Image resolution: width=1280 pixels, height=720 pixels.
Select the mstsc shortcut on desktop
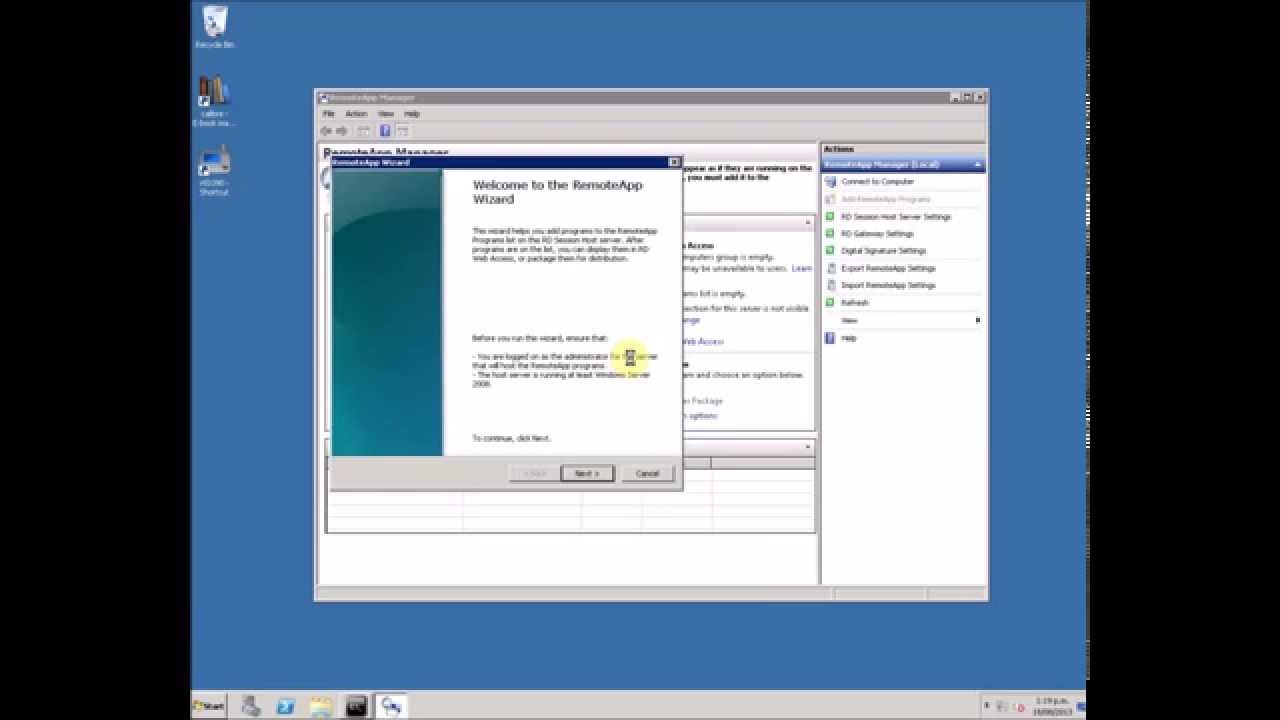214,170
